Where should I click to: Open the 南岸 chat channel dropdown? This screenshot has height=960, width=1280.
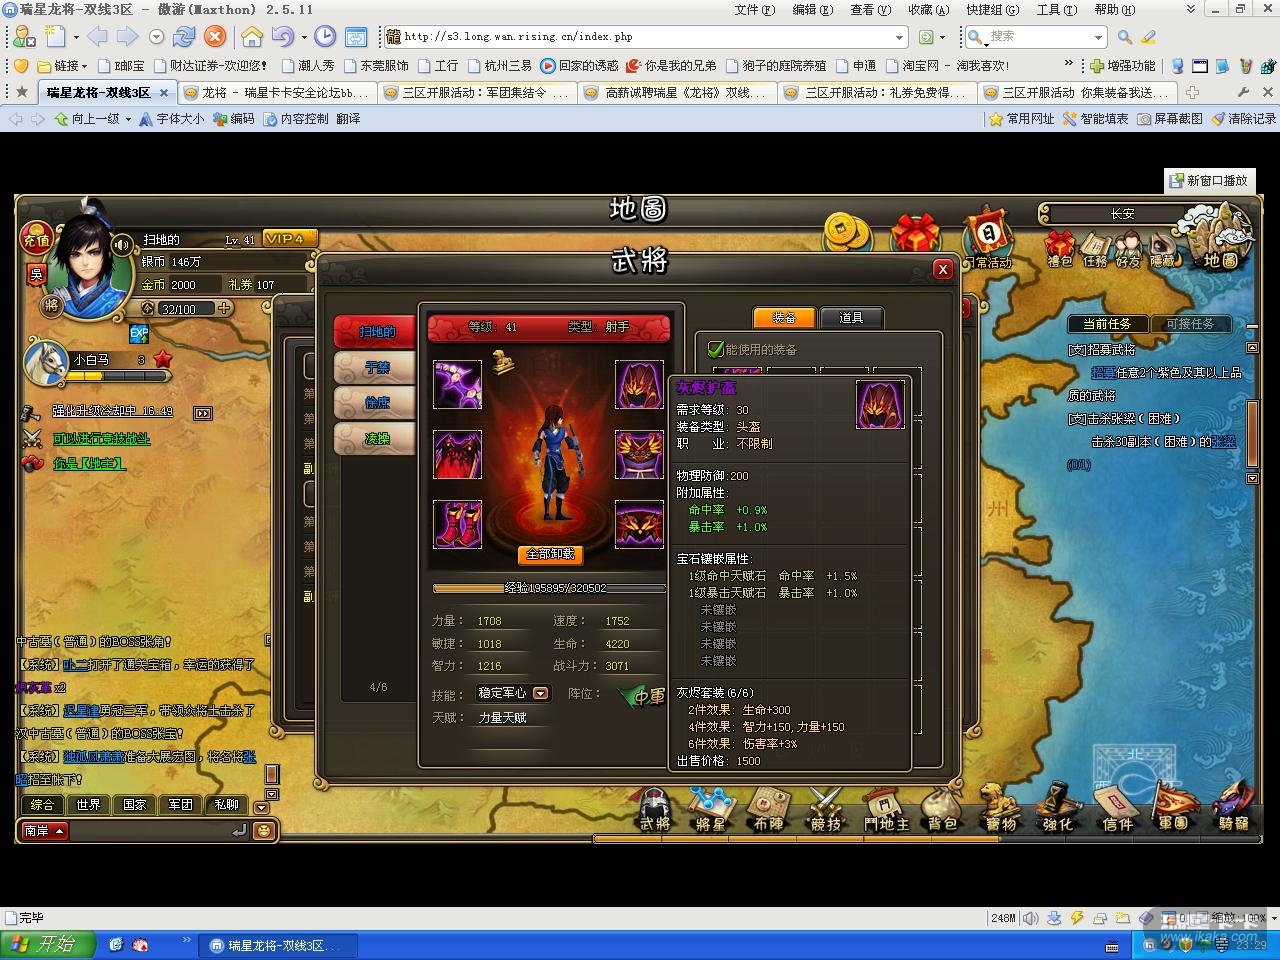(44, 830)
